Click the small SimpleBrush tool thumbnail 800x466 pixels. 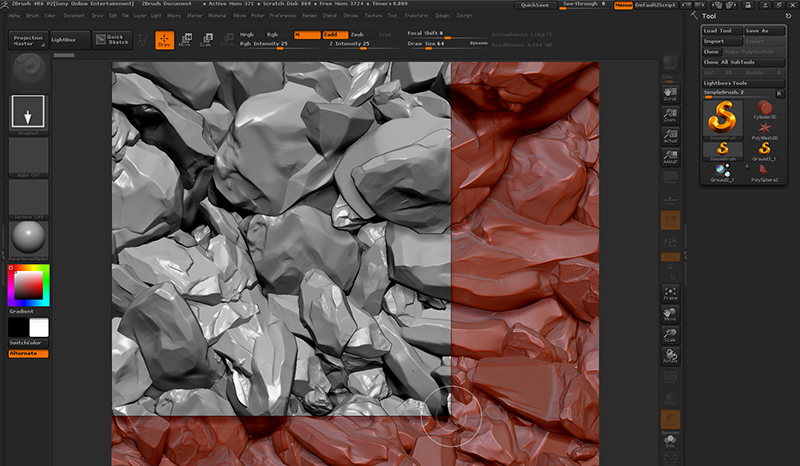coord(722,151)
